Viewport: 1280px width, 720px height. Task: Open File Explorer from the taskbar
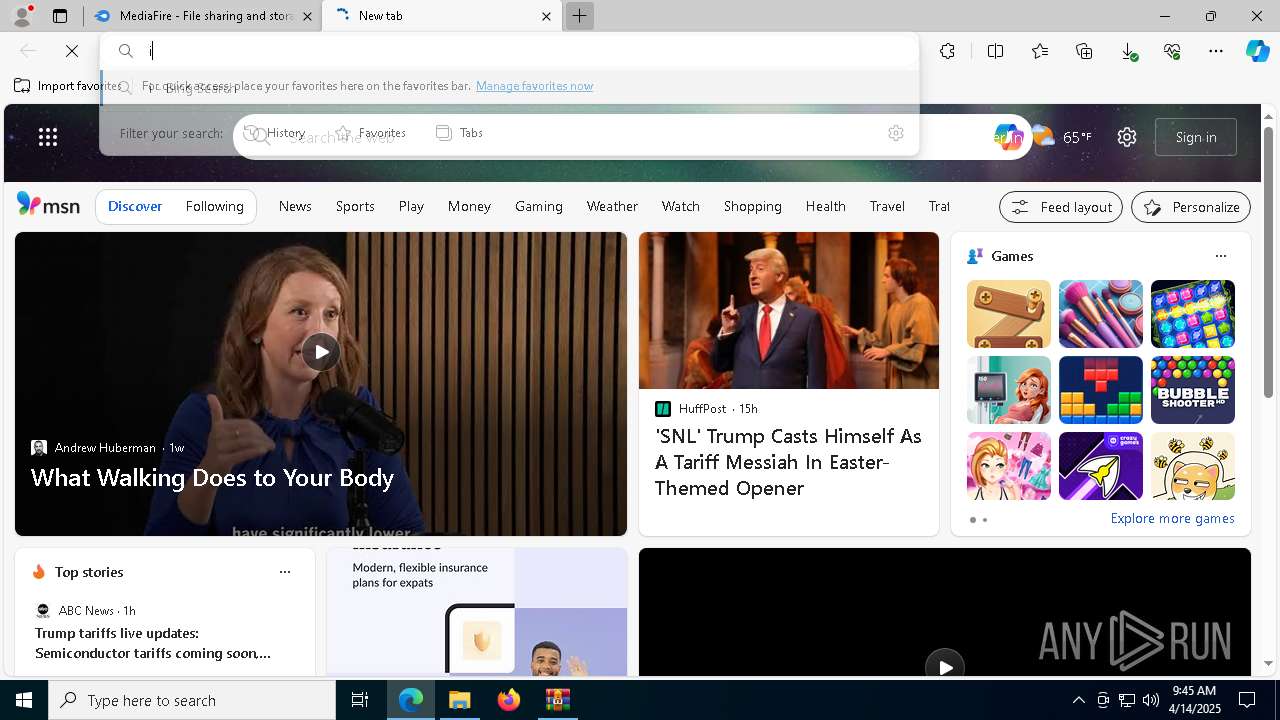pyautogui.click(x=460, y=700)
